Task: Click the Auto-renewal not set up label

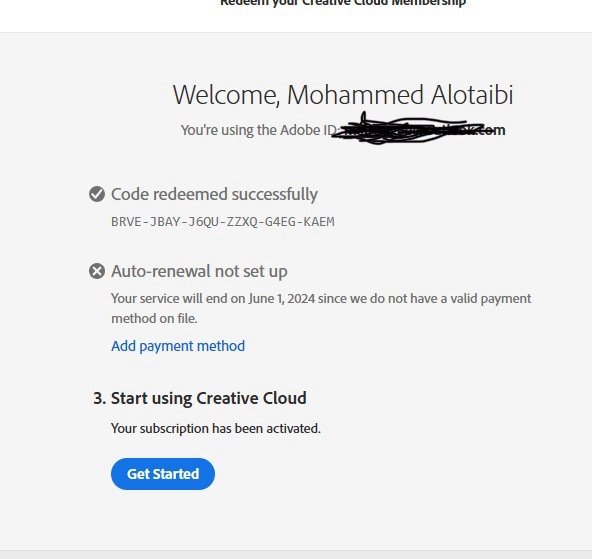Action: 199,271
